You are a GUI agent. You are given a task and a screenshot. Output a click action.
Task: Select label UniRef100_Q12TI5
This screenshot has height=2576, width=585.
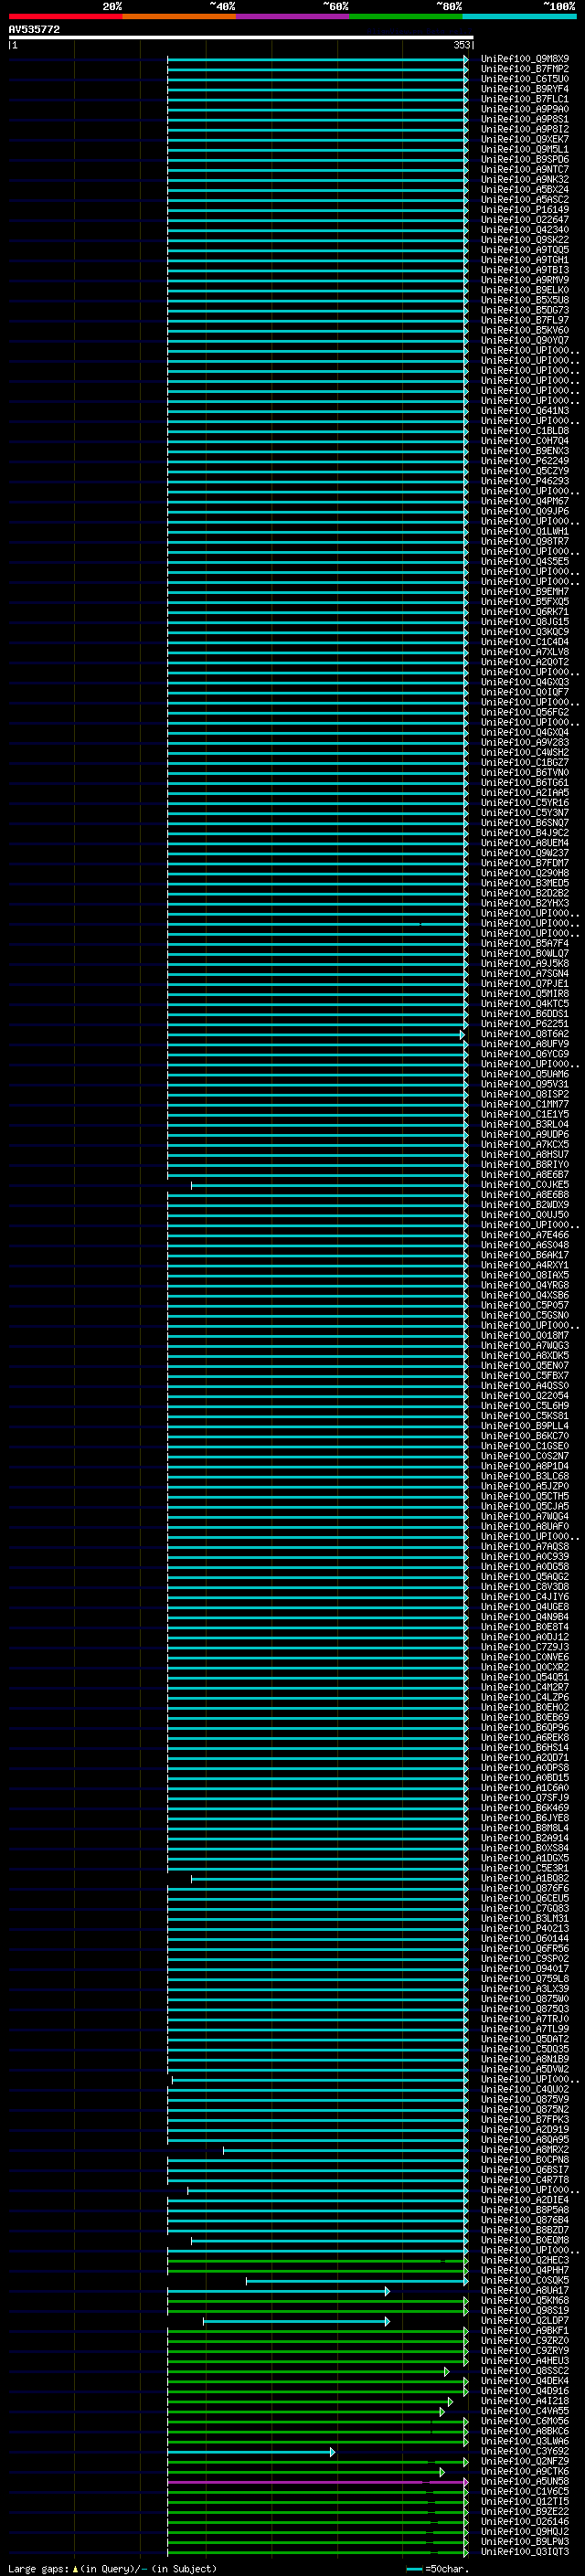click(x=524, y=2501)
